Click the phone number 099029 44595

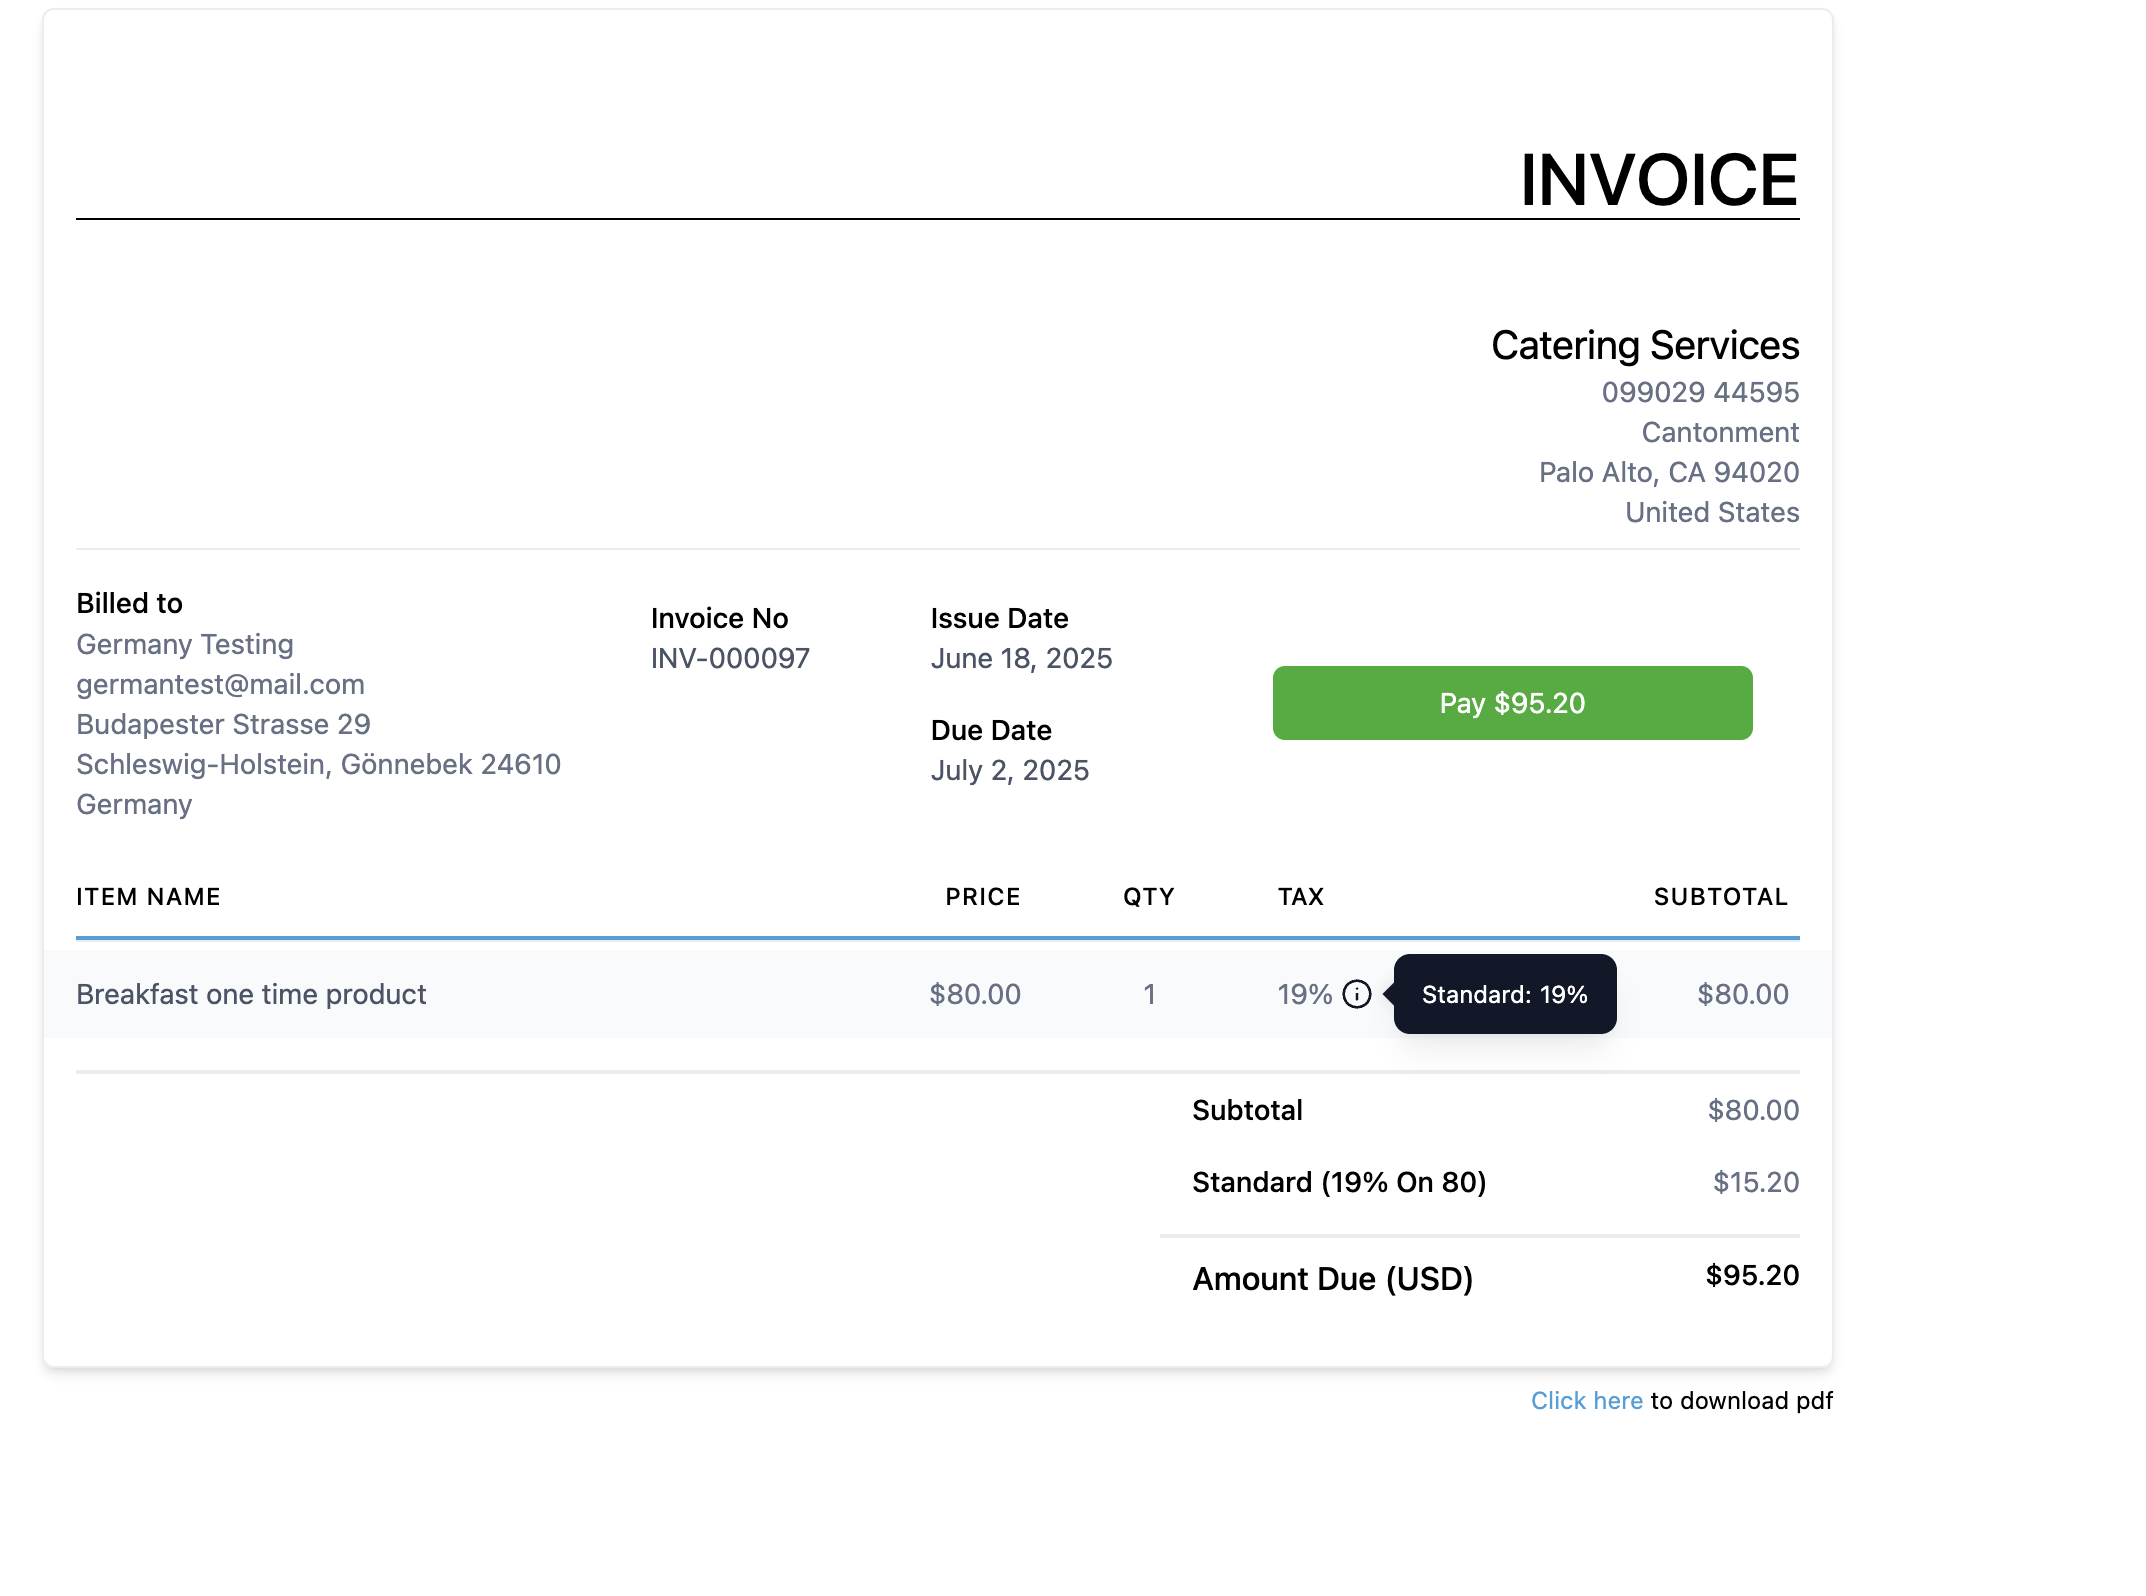(1699, 392)
